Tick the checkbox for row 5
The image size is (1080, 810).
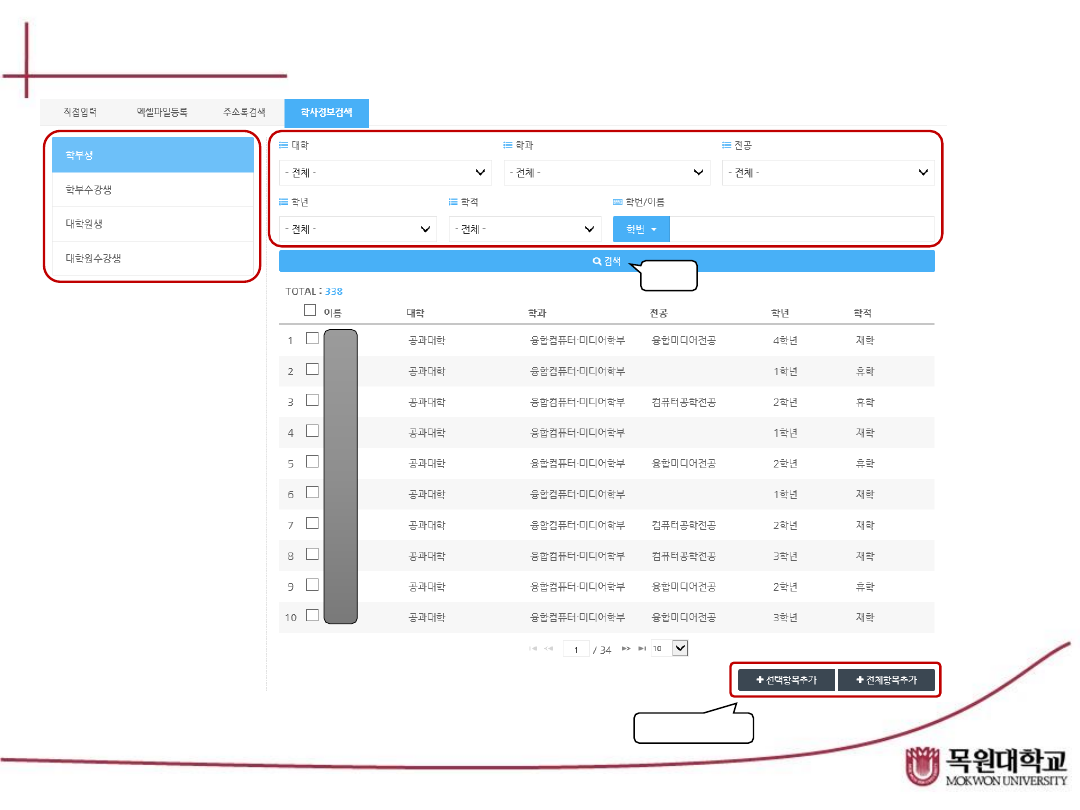312,462
